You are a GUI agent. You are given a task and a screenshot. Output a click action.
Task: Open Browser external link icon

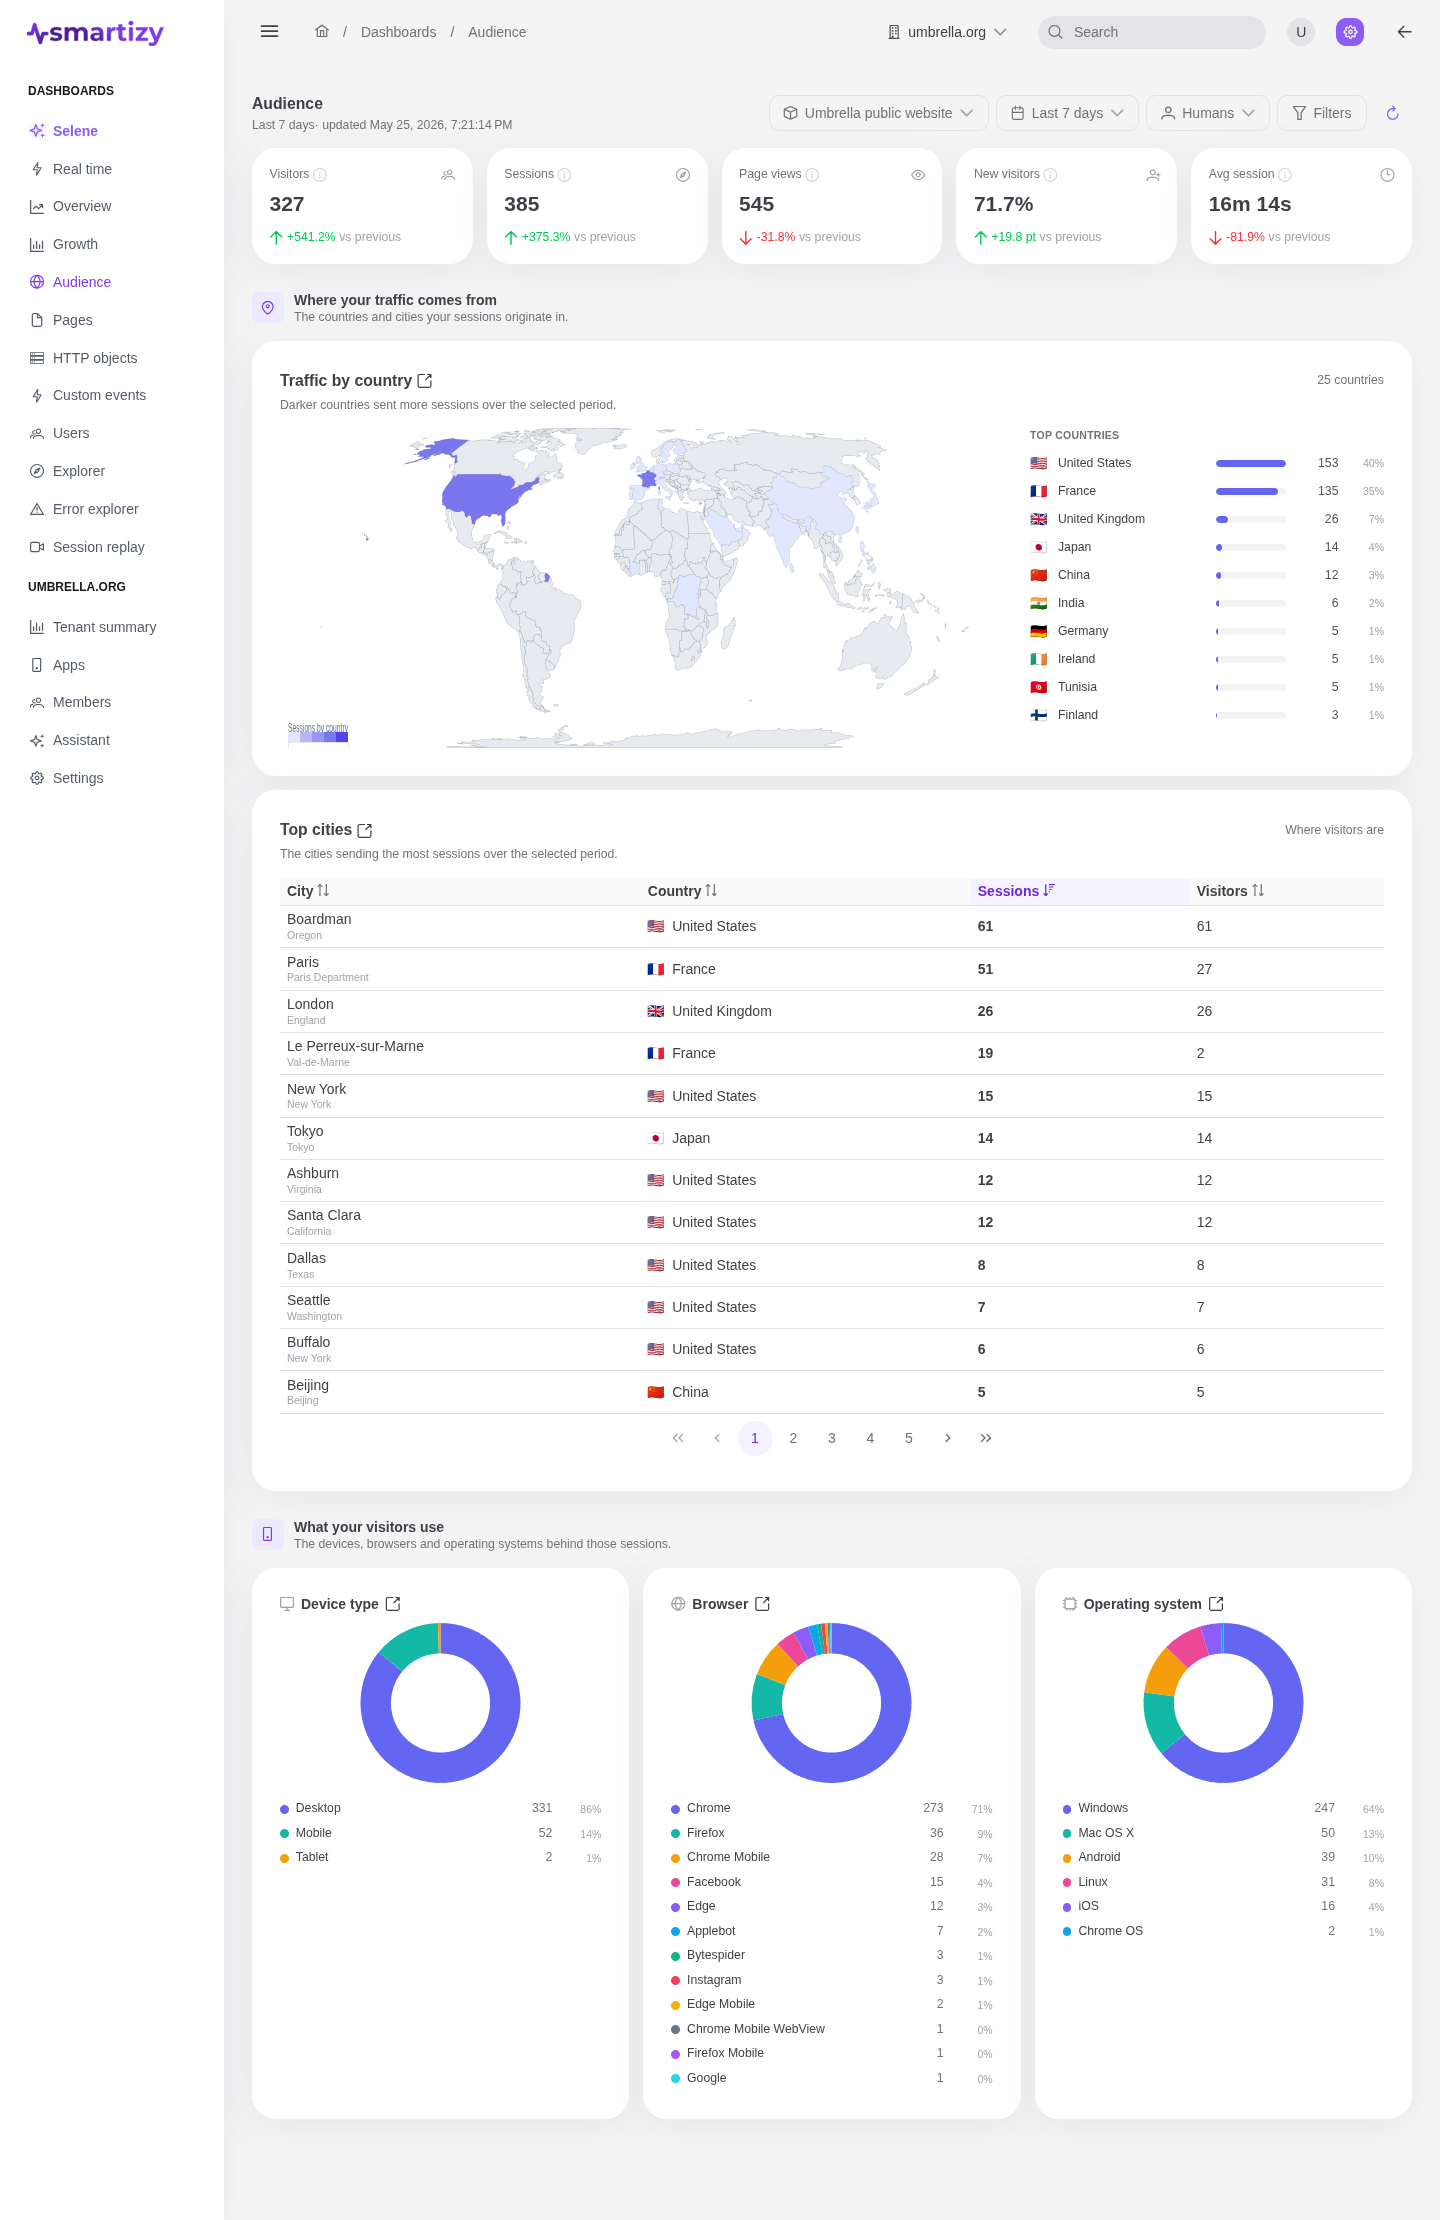point(762,1604)
